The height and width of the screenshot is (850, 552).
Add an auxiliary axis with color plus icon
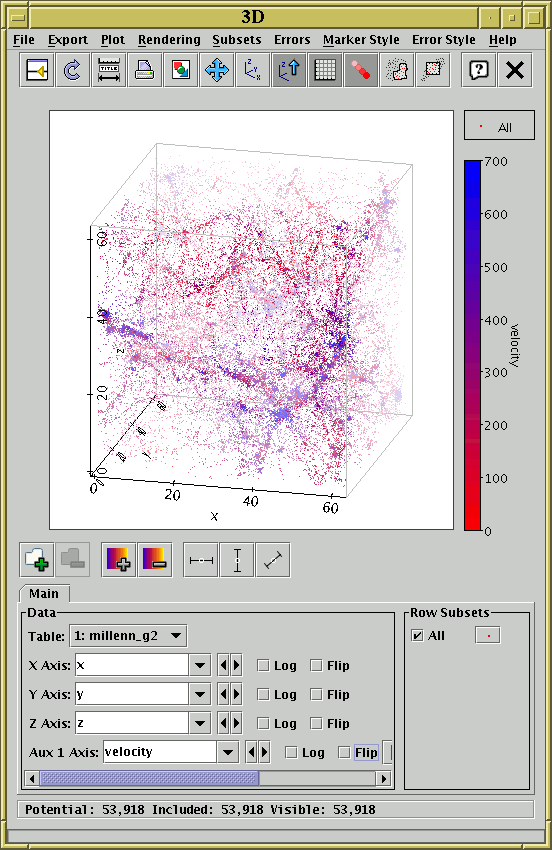119,559
